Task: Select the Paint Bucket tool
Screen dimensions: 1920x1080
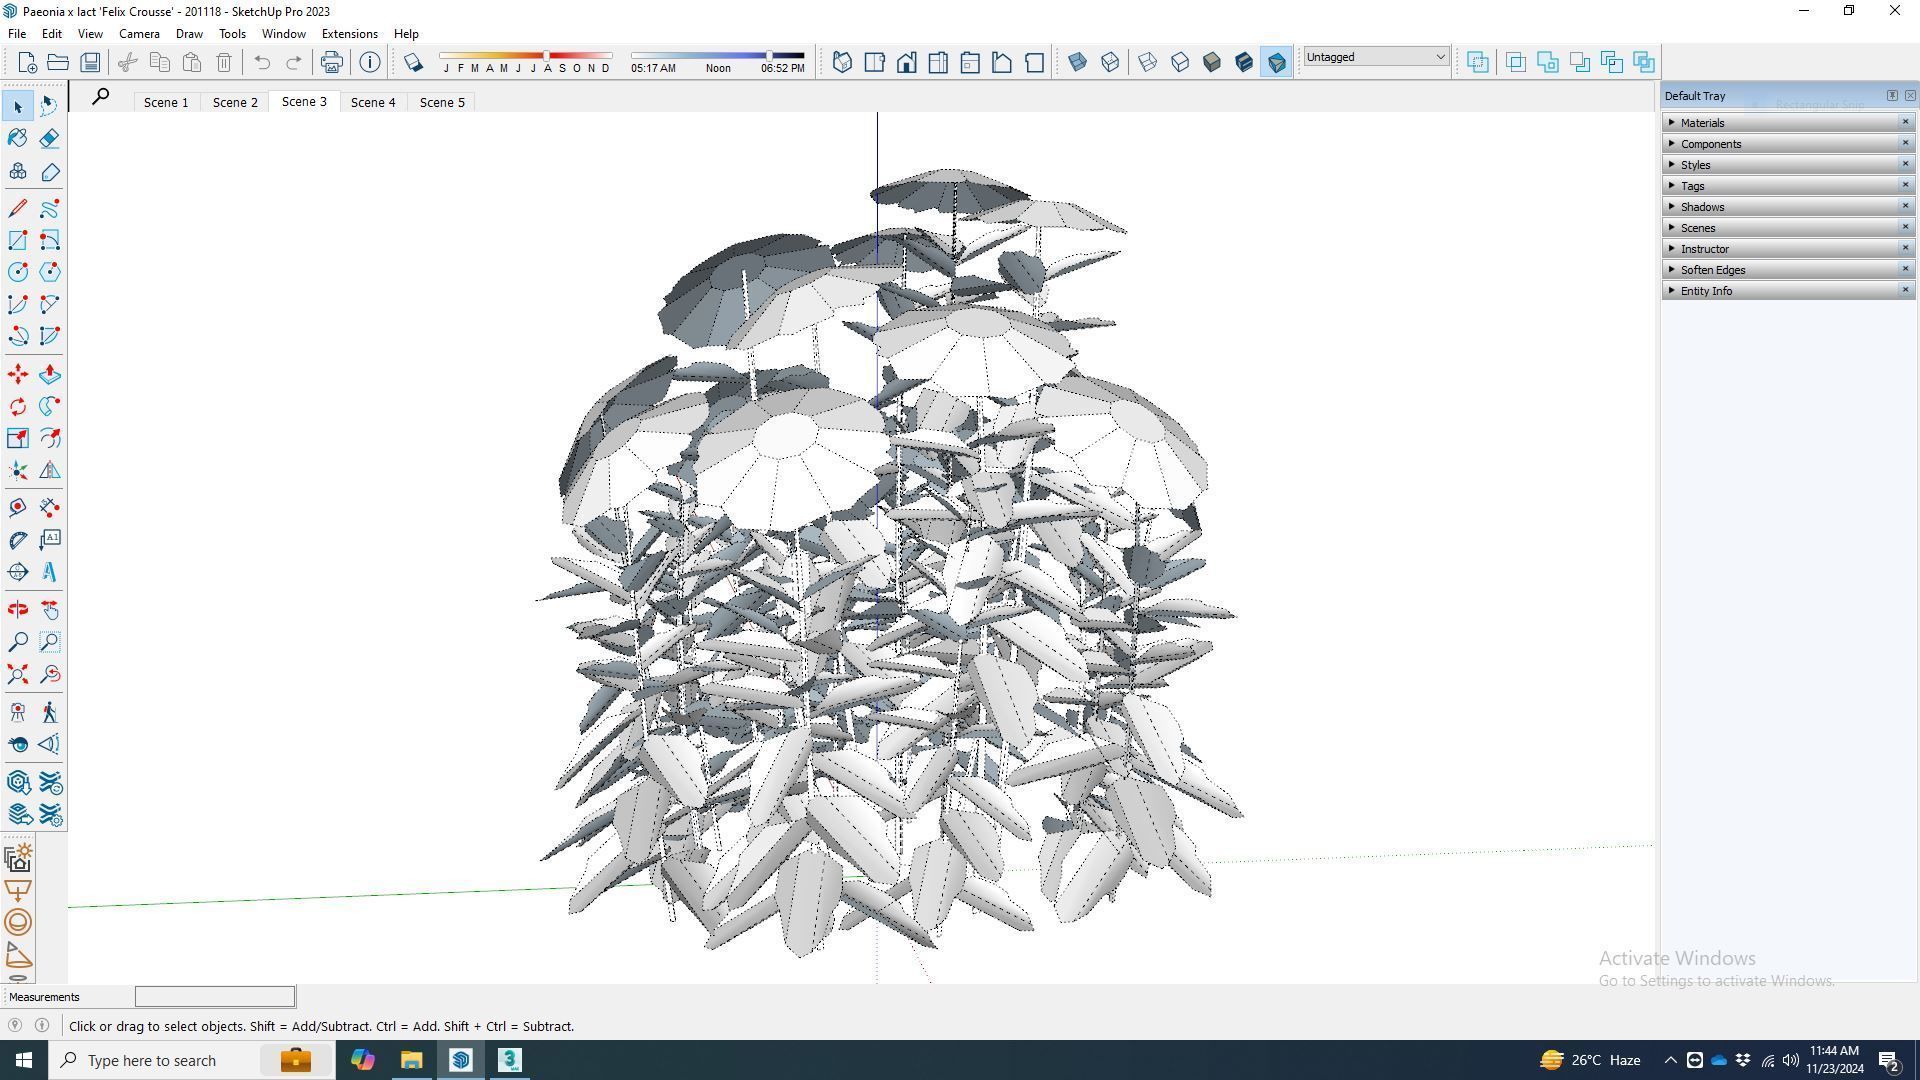Action: point(18,138)
